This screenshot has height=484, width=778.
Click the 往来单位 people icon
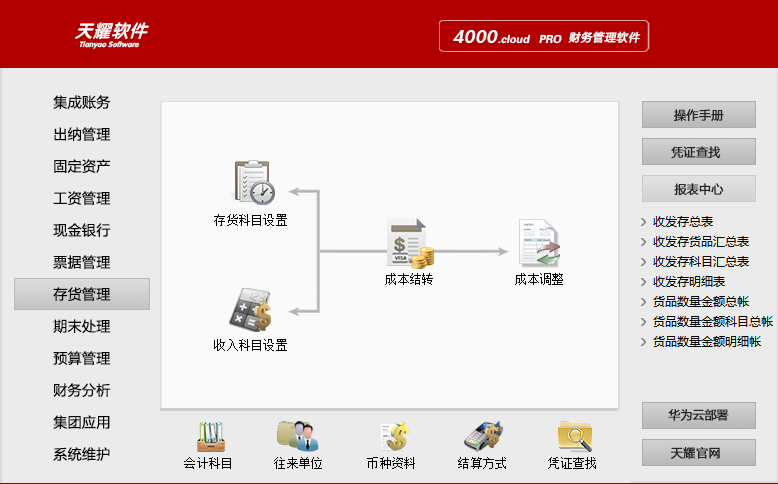[298, 437]
